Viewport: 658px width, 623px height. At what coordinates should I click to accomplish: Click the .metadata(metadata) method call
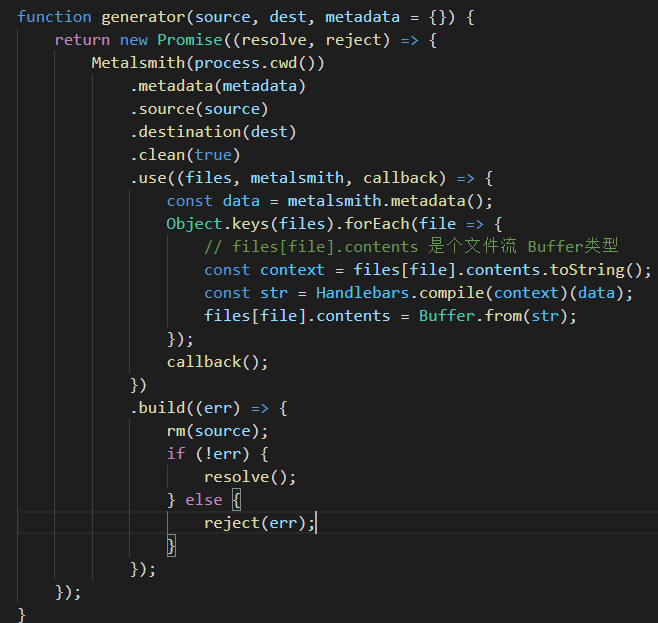coord(217,85)
